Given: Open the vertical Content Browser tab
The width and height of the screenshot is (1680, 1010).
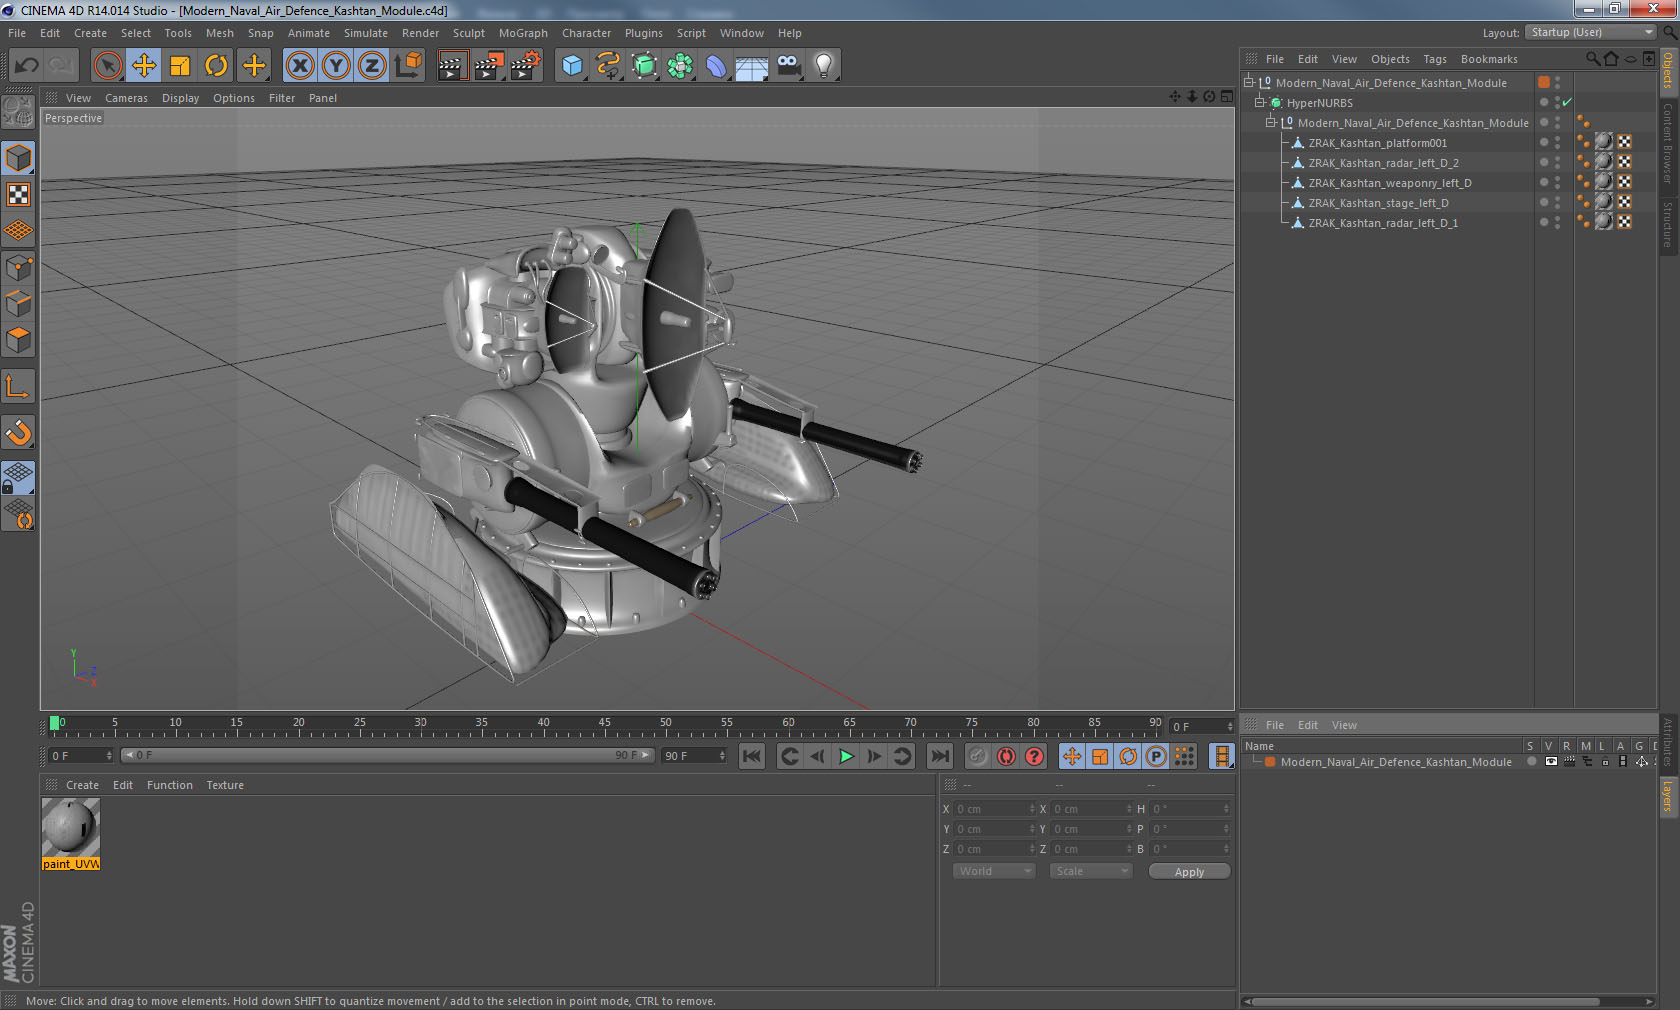Looking at the screenshot, I should tap(1668, 142).
